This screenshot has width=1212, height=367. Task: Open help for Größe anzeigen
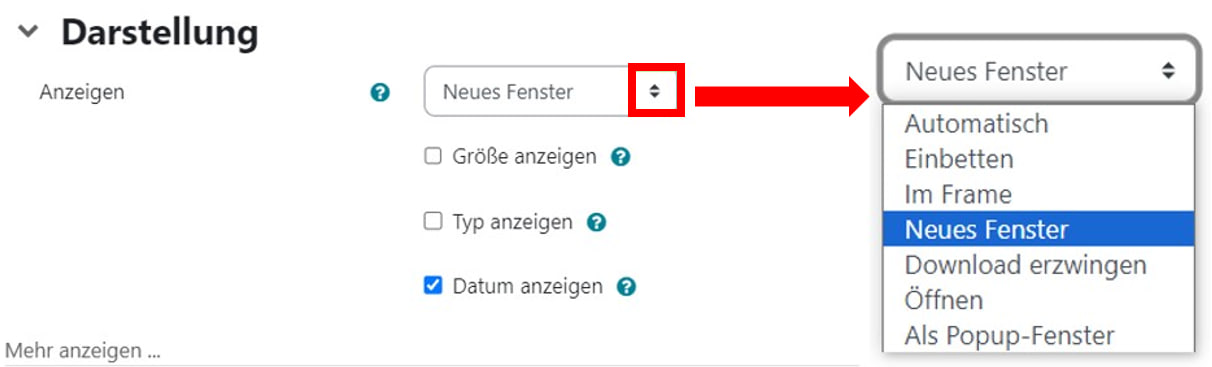620,157
